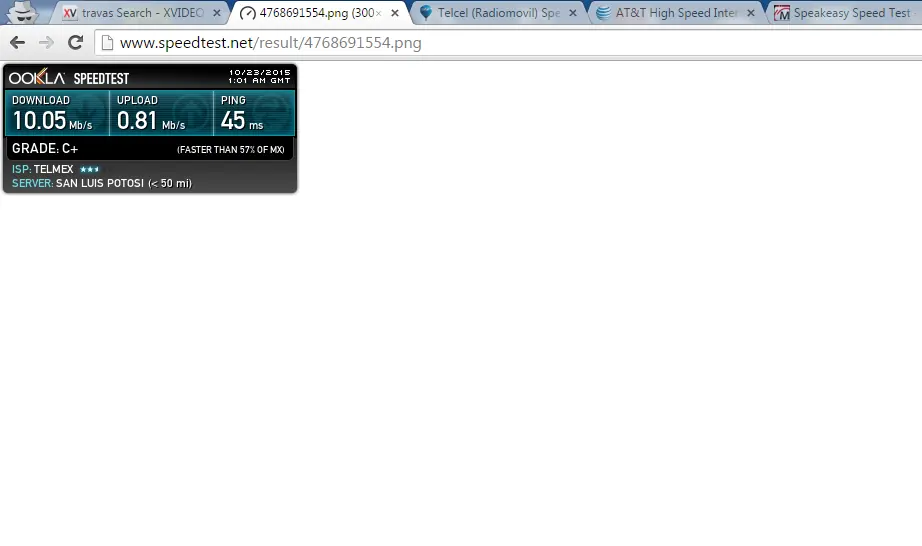Screen dimensions: 922x546
Task: Switch to travas Search tab
Action: (x=139, y=13)
